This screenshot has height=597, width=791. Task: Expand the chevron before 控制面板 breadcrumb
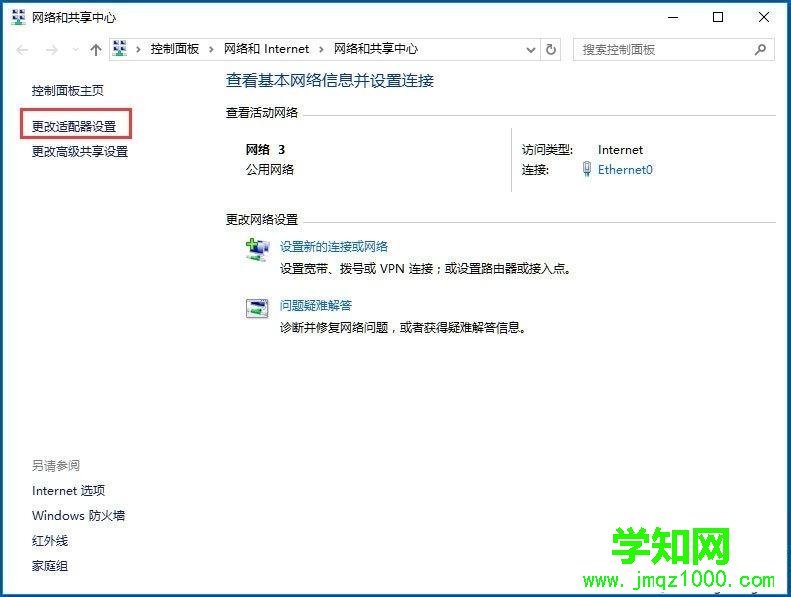[x=138, y=49]
